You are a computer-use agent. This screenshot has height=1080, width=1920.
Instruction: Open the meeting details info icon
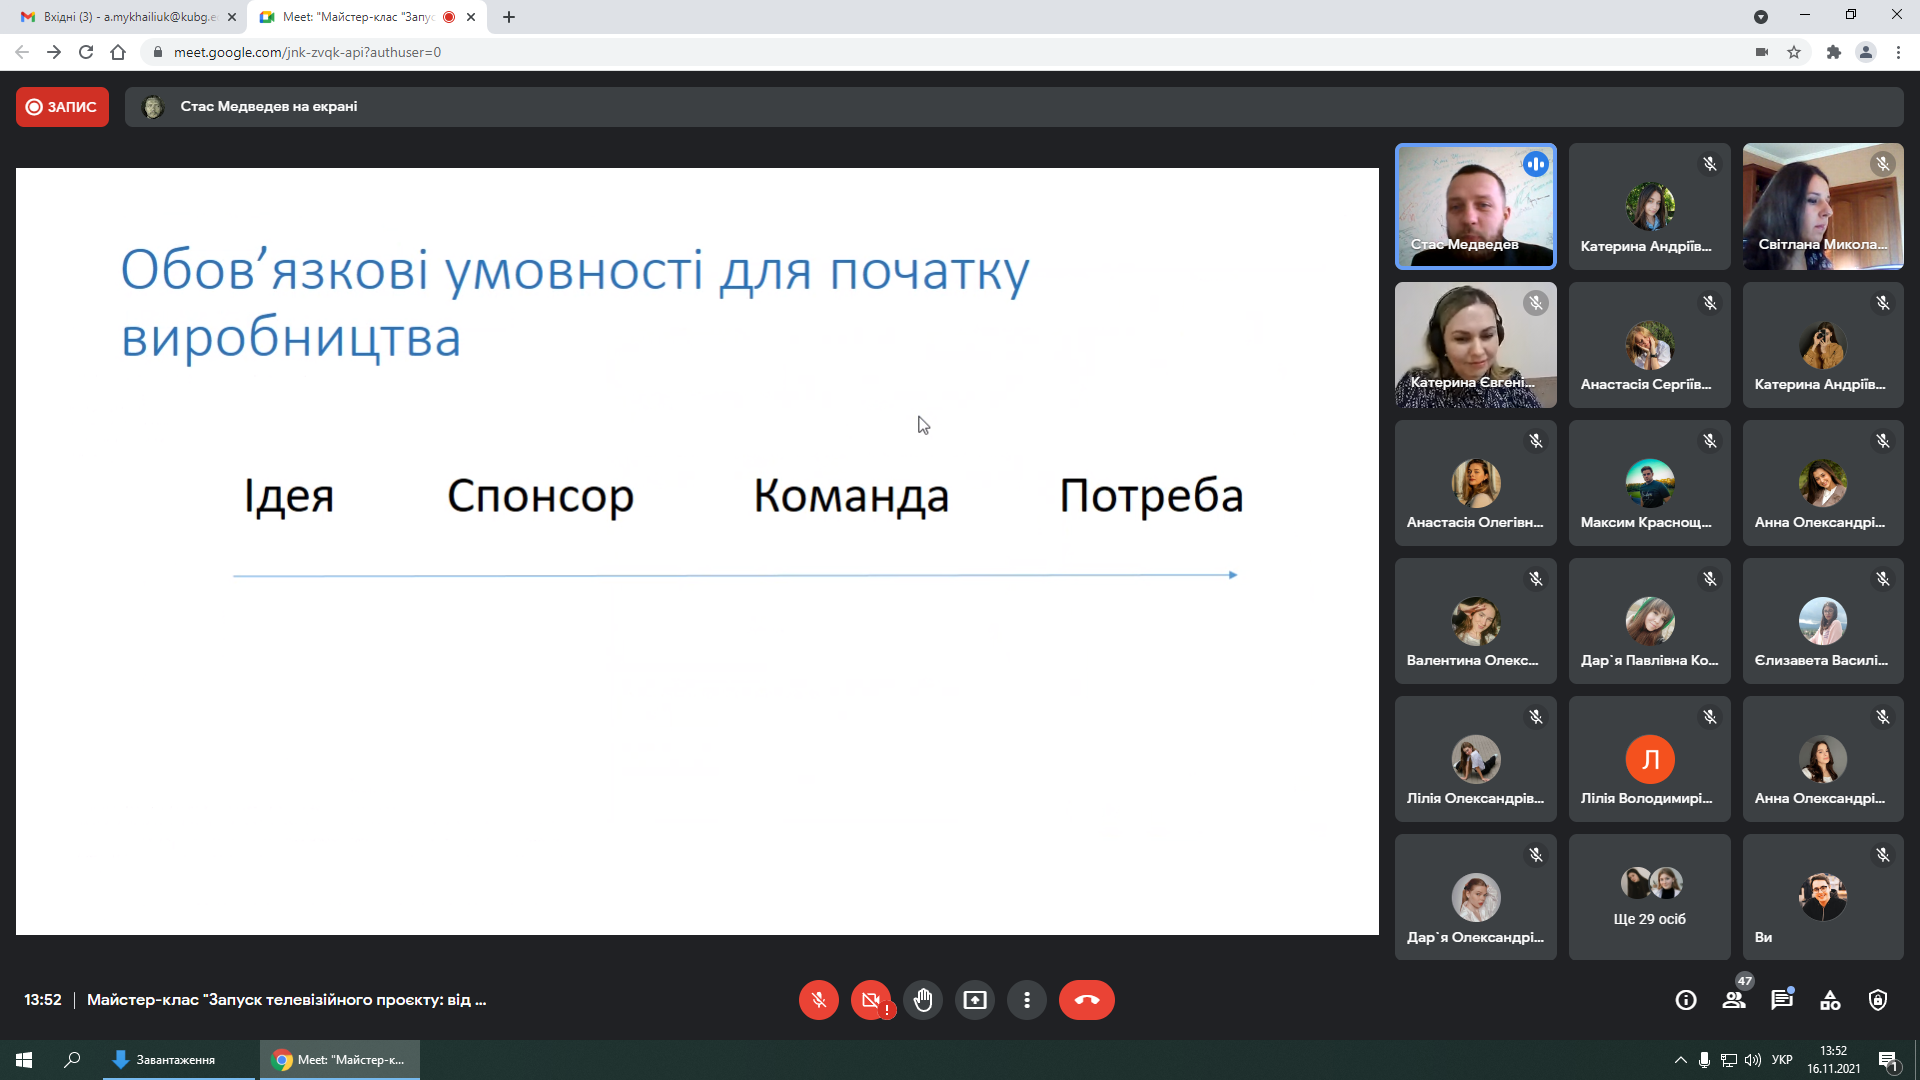[x=1686, y=1000]
